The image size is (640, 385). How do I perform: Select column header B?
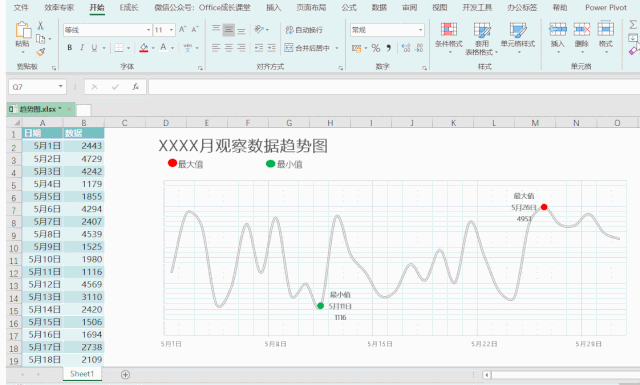coord(84,122)
